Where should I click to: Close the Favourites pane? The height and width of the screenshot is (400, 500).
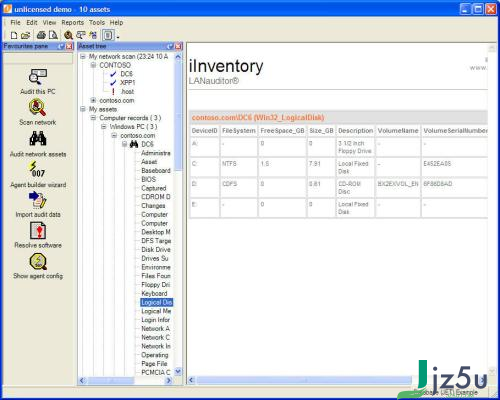(69, 46)
